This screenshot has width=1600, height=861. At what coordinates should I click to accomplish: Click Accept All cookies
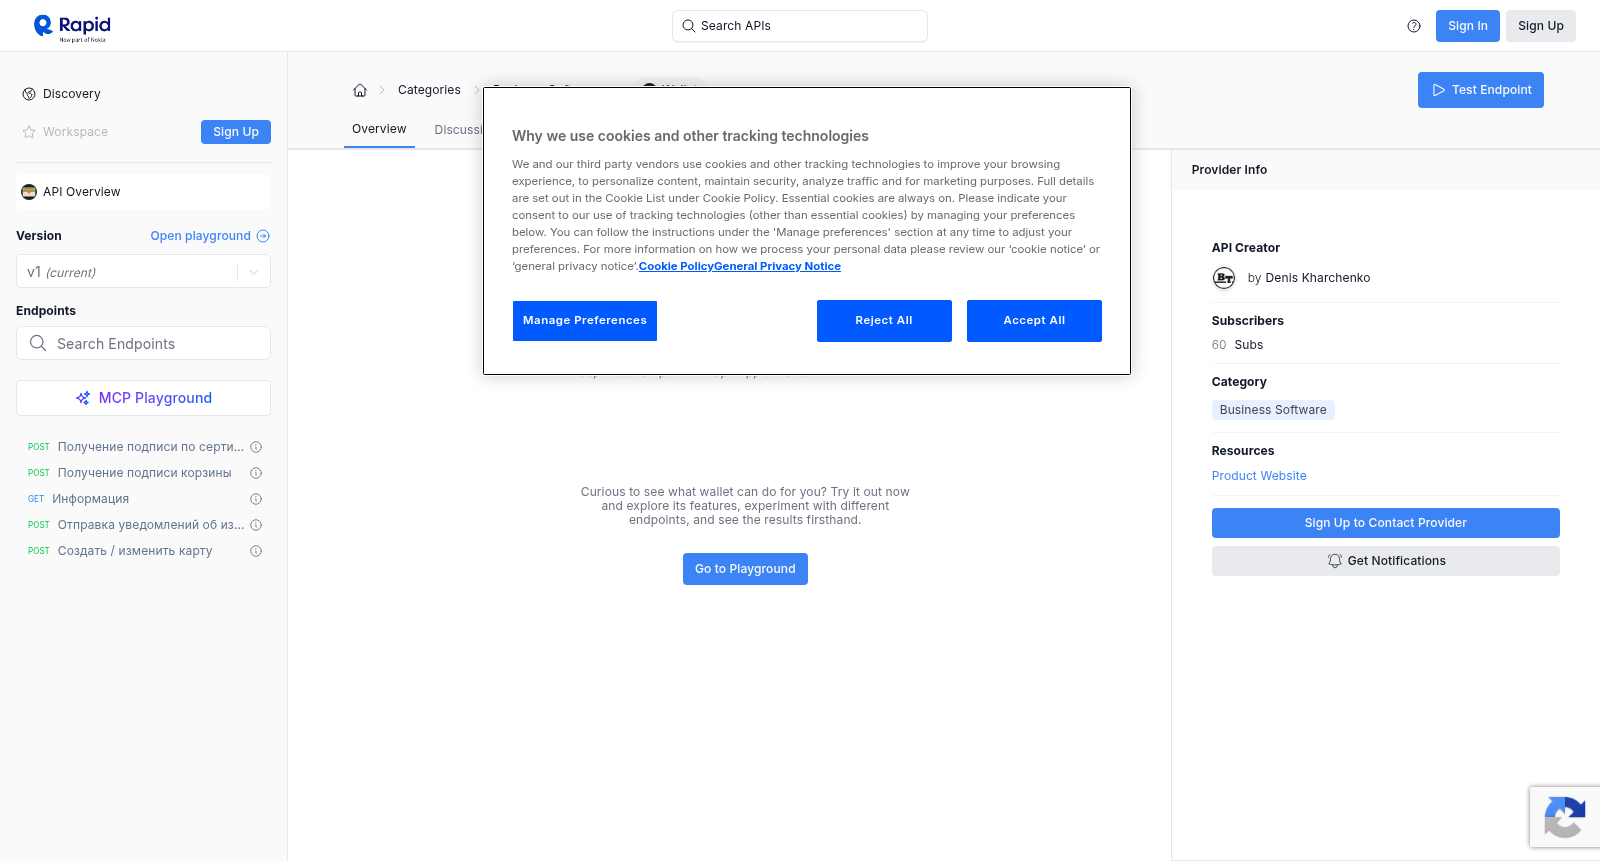(x=1034, y=321)
